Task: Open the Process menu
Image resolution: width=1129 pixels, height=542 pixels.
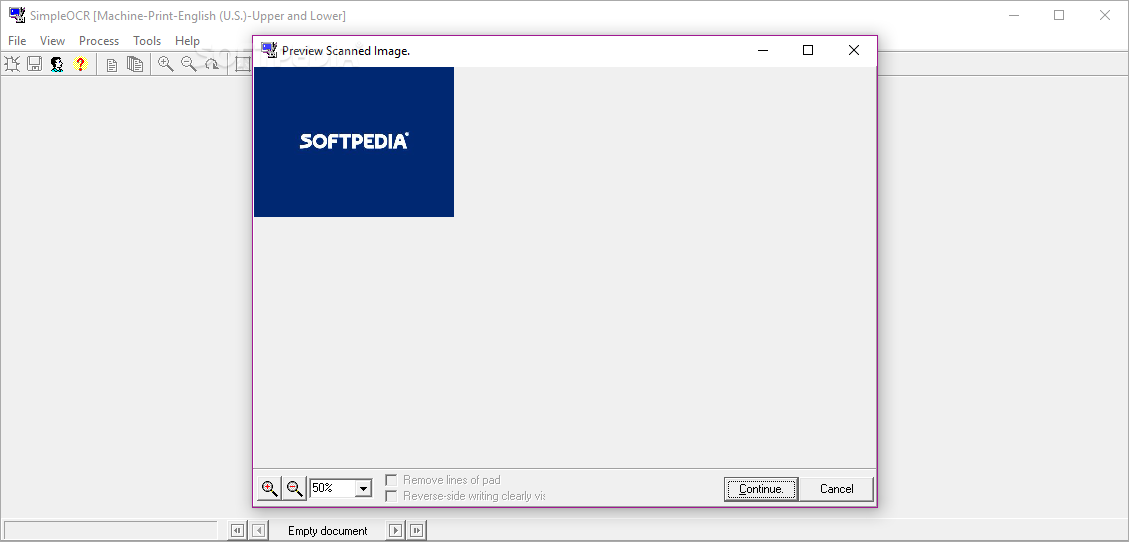Action: tap(99, 40)
